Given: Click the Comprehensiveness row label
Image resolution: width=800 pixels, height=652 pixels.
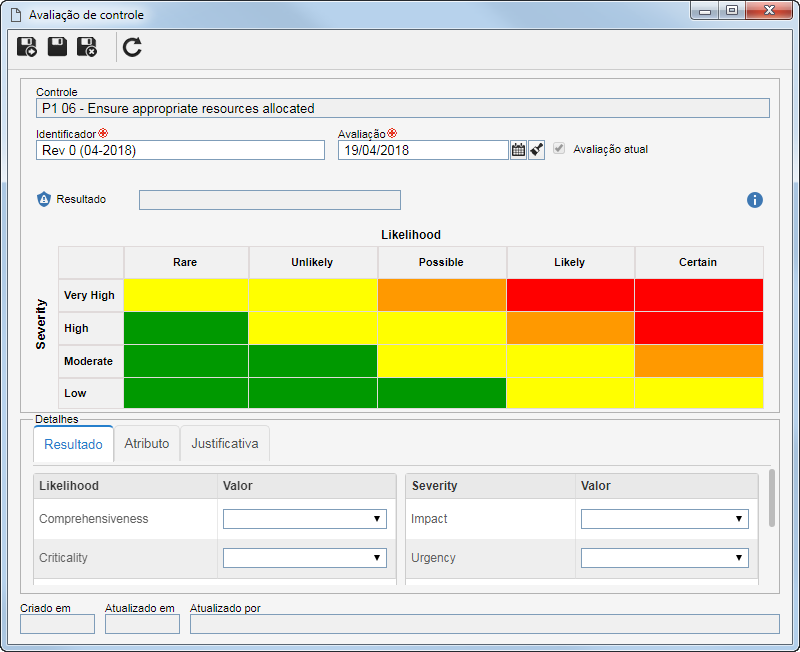Looking at the screenshot, I should [94, 519].
